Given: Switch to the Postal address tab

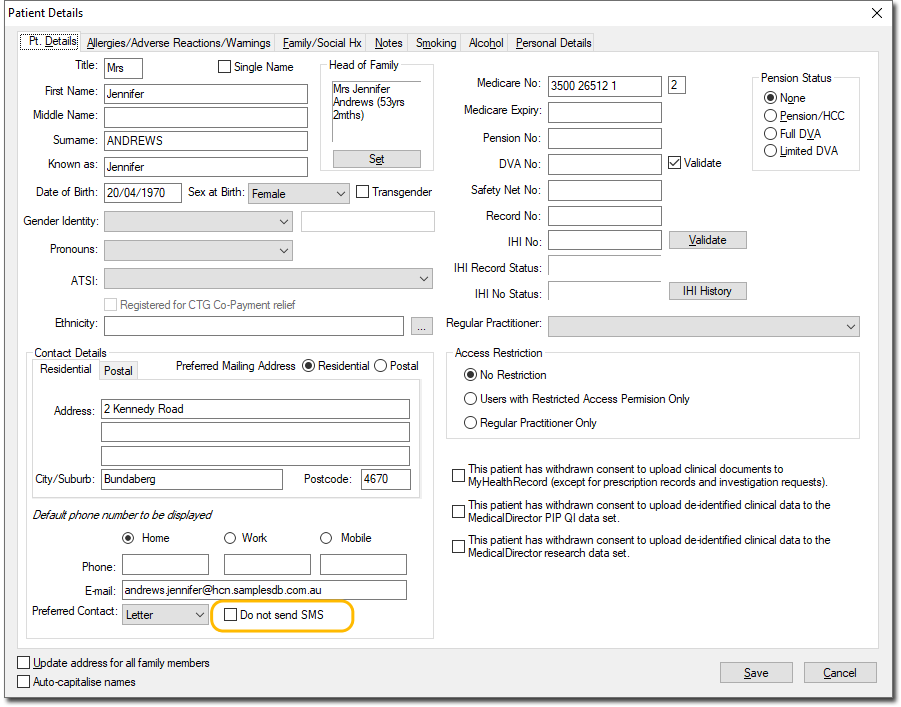Looking at the screenshot, I should [x=118, y=371].
